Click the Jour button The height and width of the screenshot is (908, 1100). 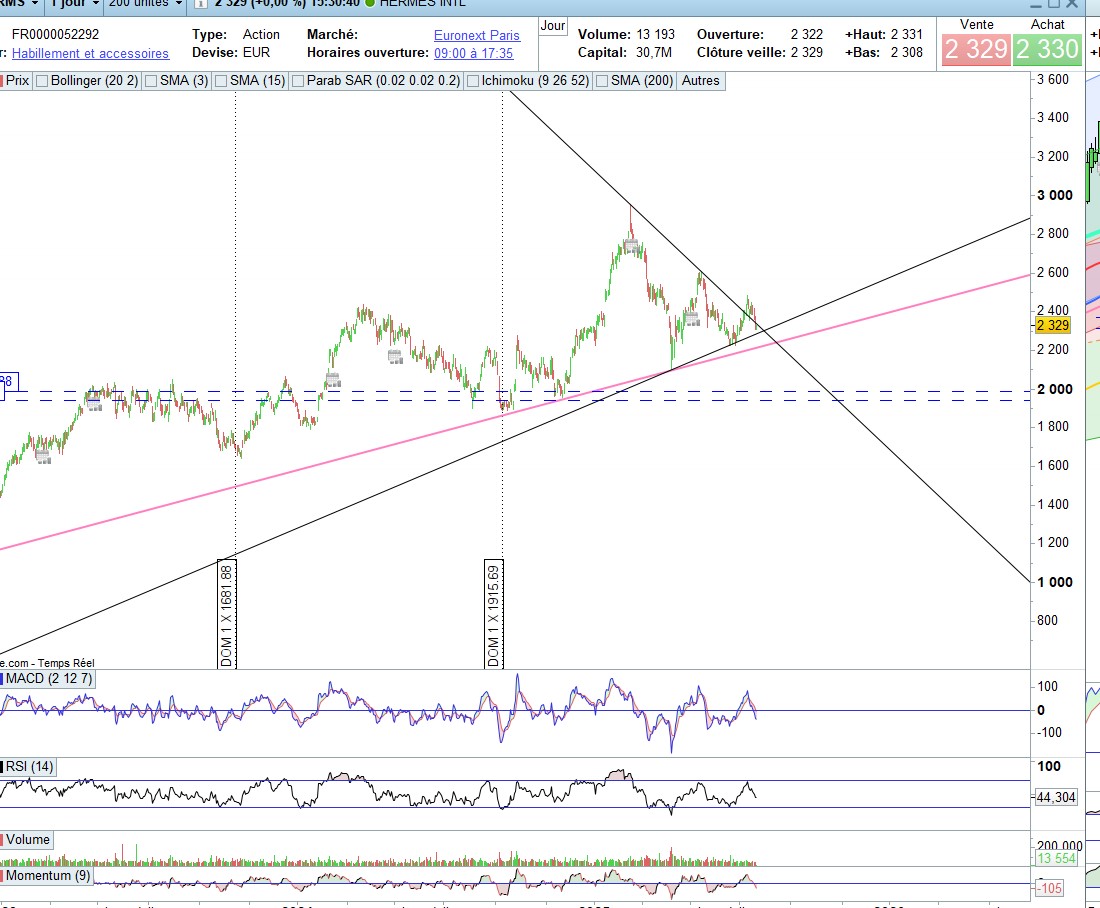pos(553,26)
